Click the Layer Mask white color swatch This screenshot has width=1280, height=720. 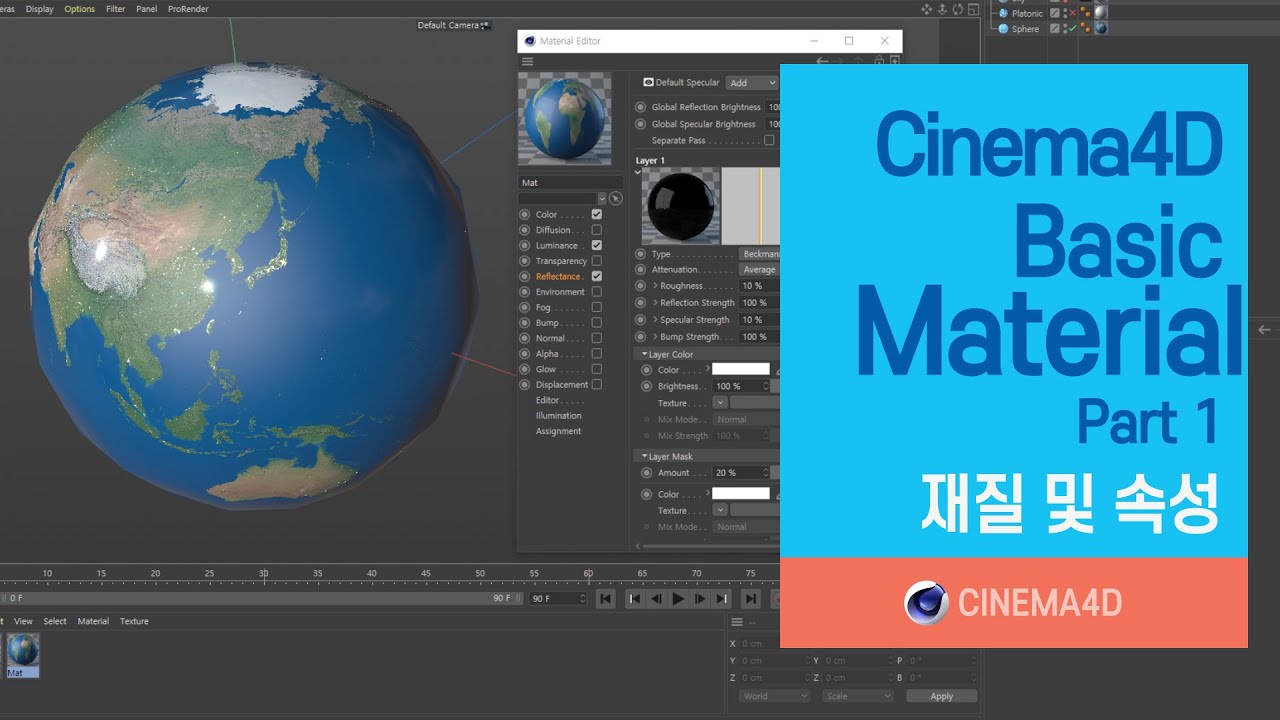741,493
